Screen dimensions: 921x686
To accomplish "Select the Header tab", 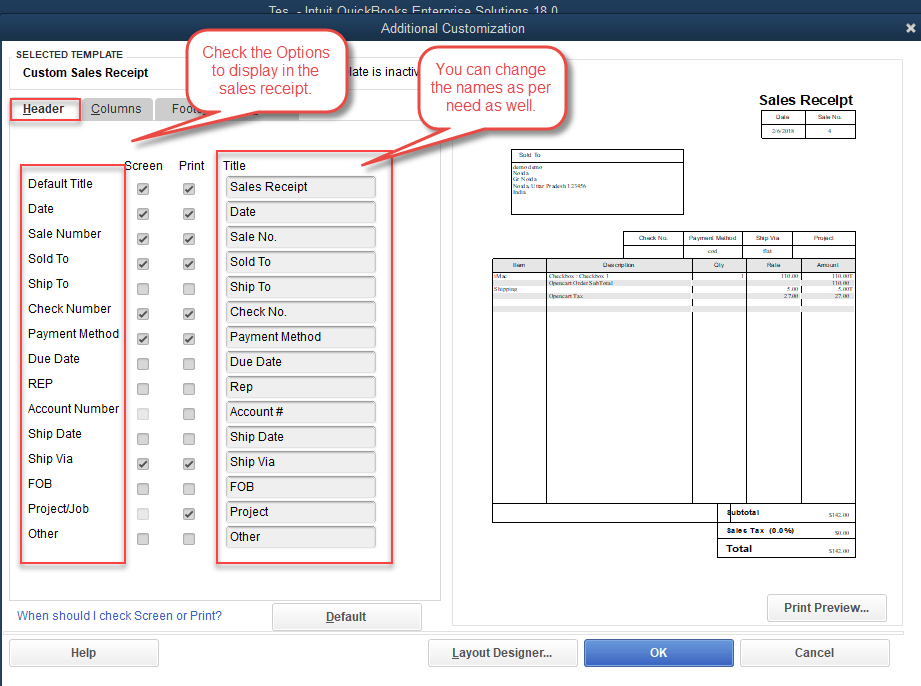I will tap(44, 111).
